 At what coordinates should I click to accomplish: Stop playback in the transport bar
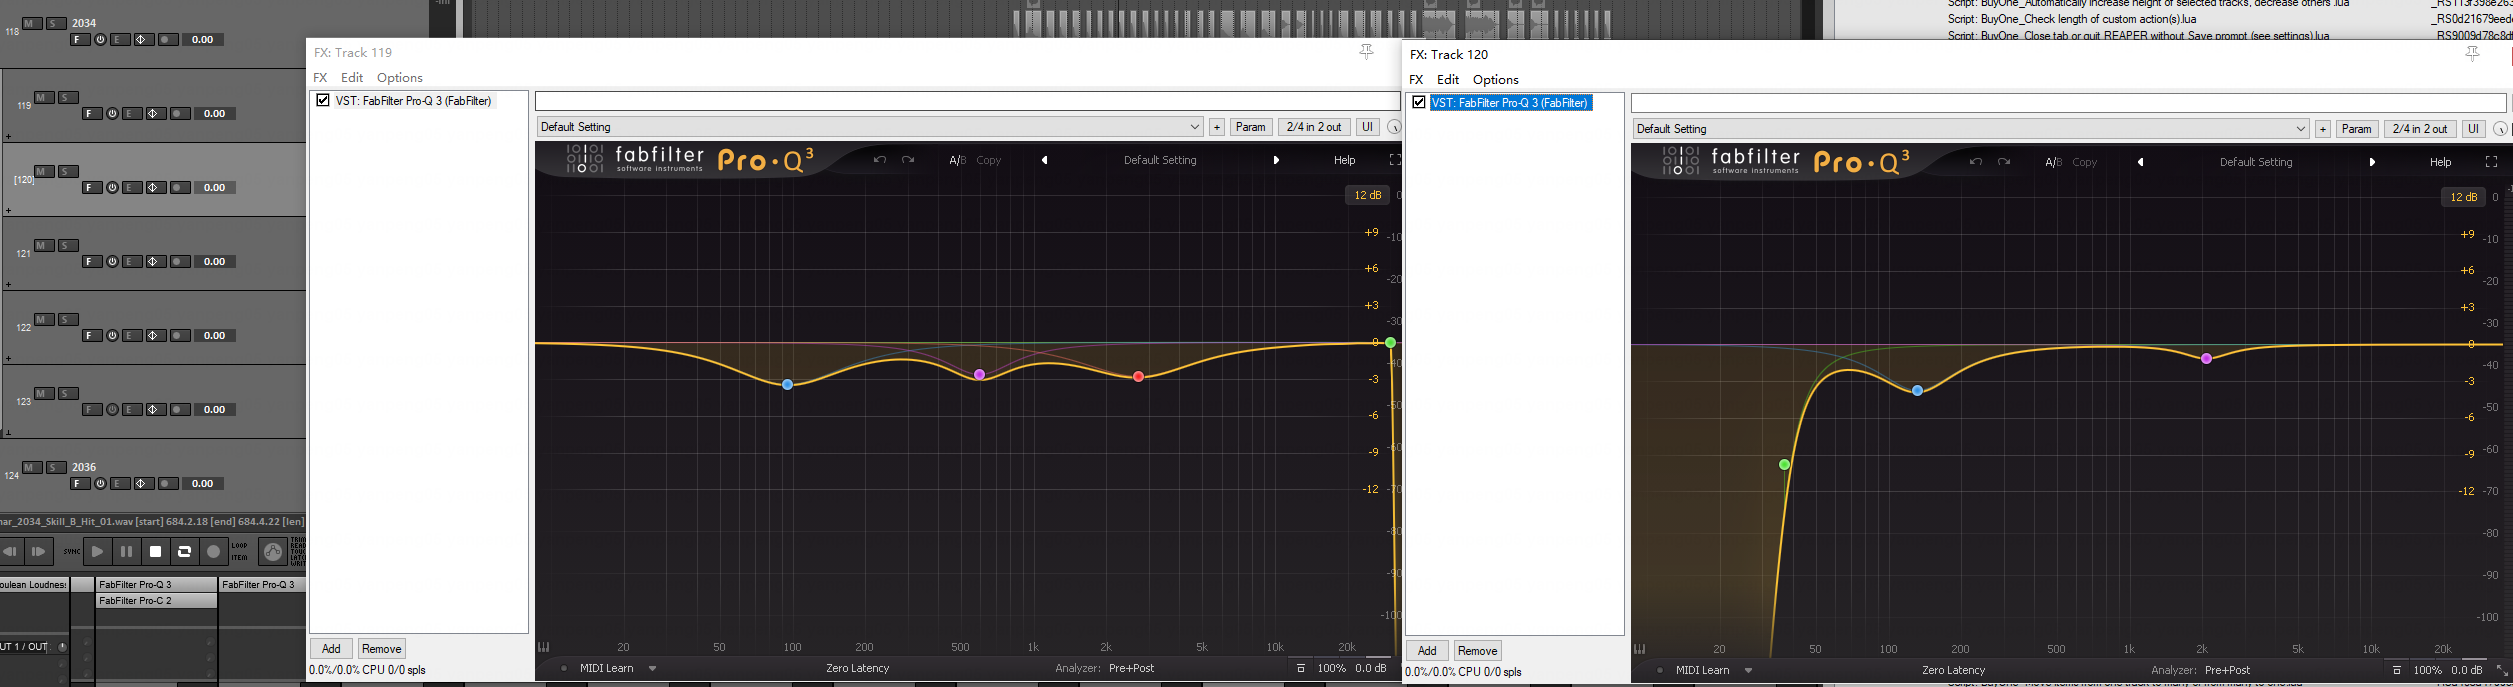pos(155,551)
